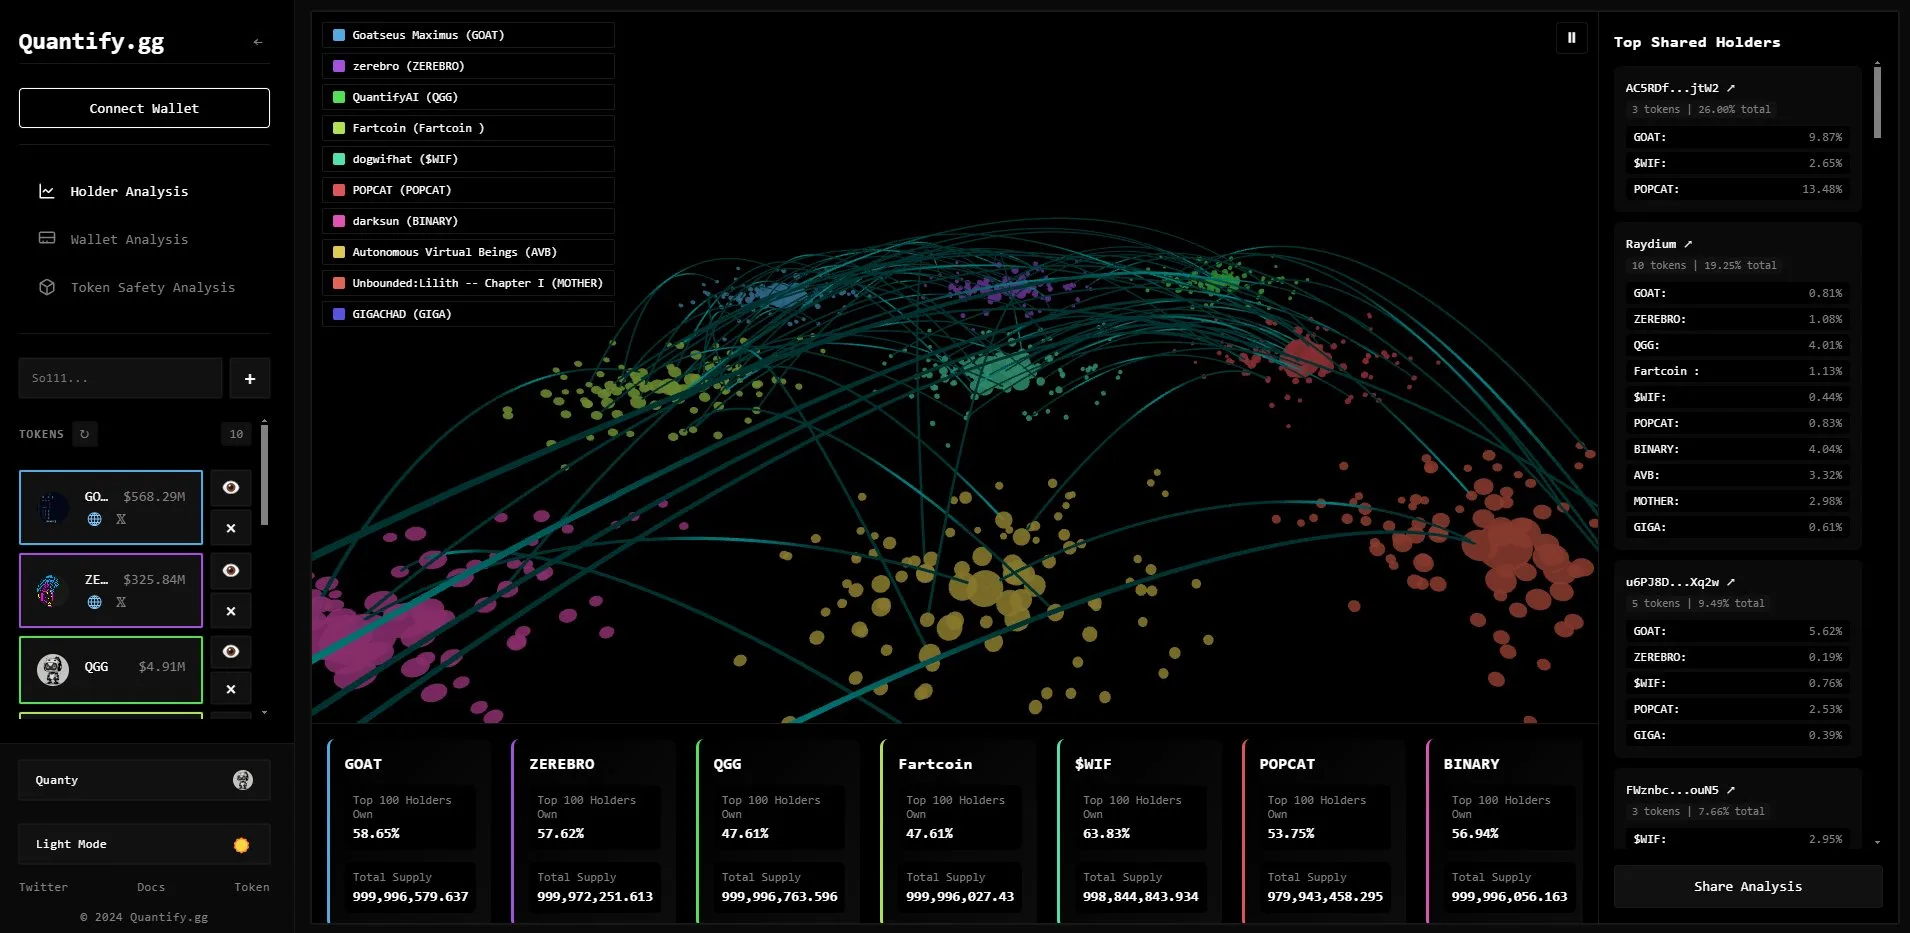This screenshot has height=933, width=1910.
Task: Refresh the tokens list
Action: tap(85, 434)
